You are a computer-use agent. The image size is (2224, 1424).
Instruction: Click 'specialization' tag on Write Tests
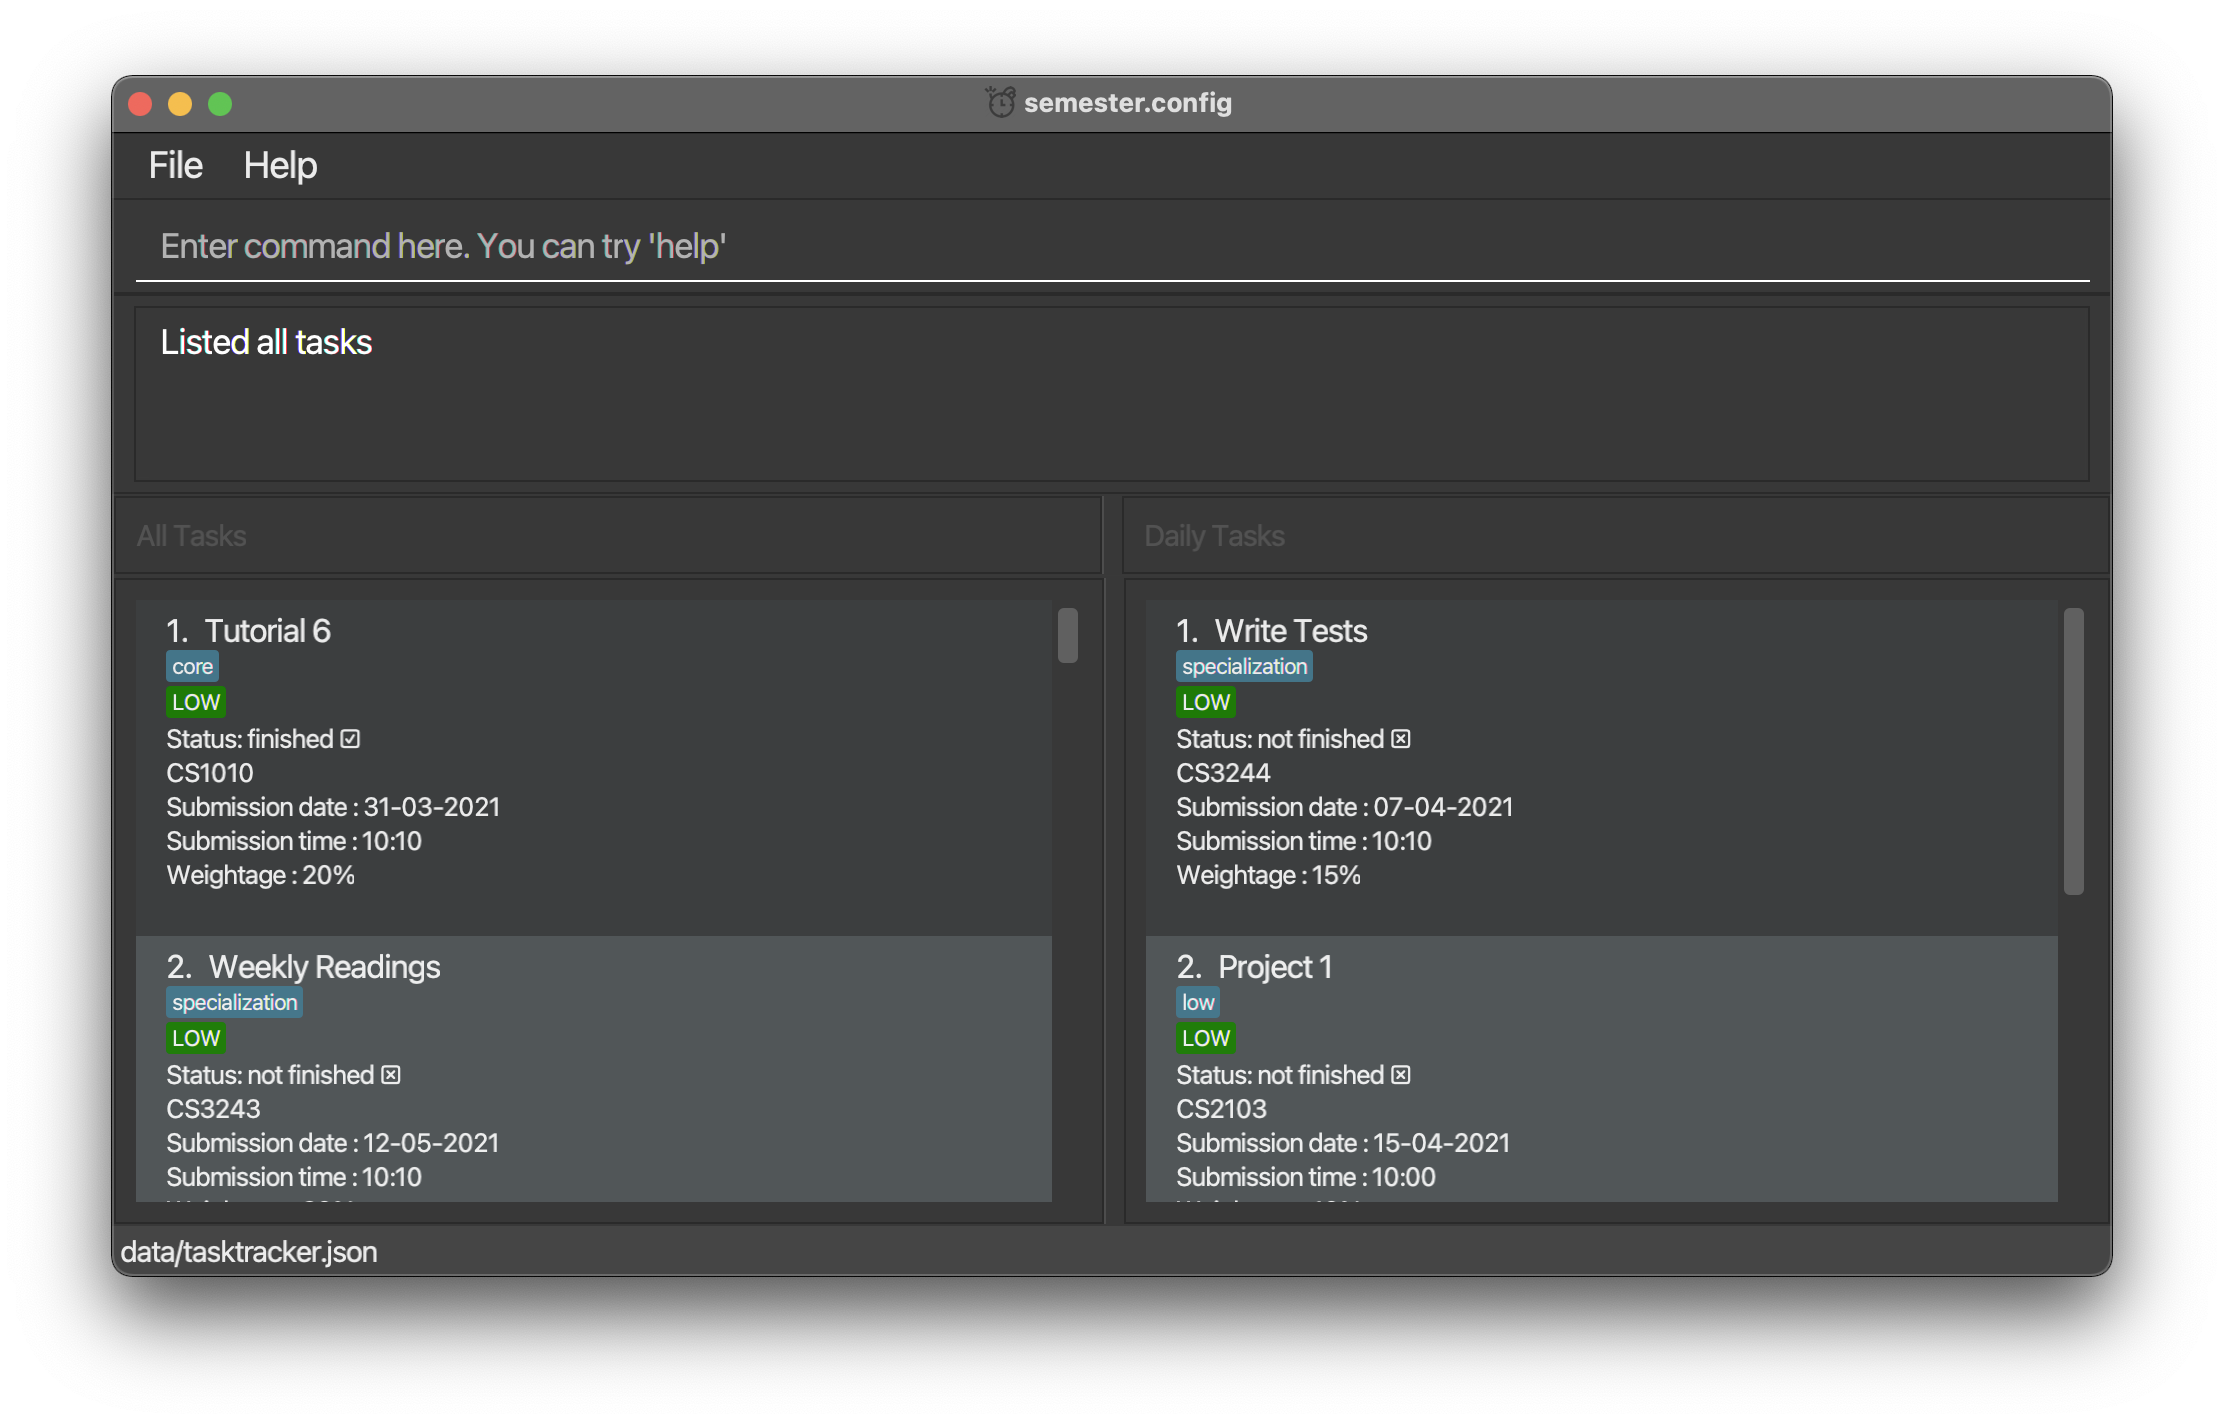(x=1244, y=667)
